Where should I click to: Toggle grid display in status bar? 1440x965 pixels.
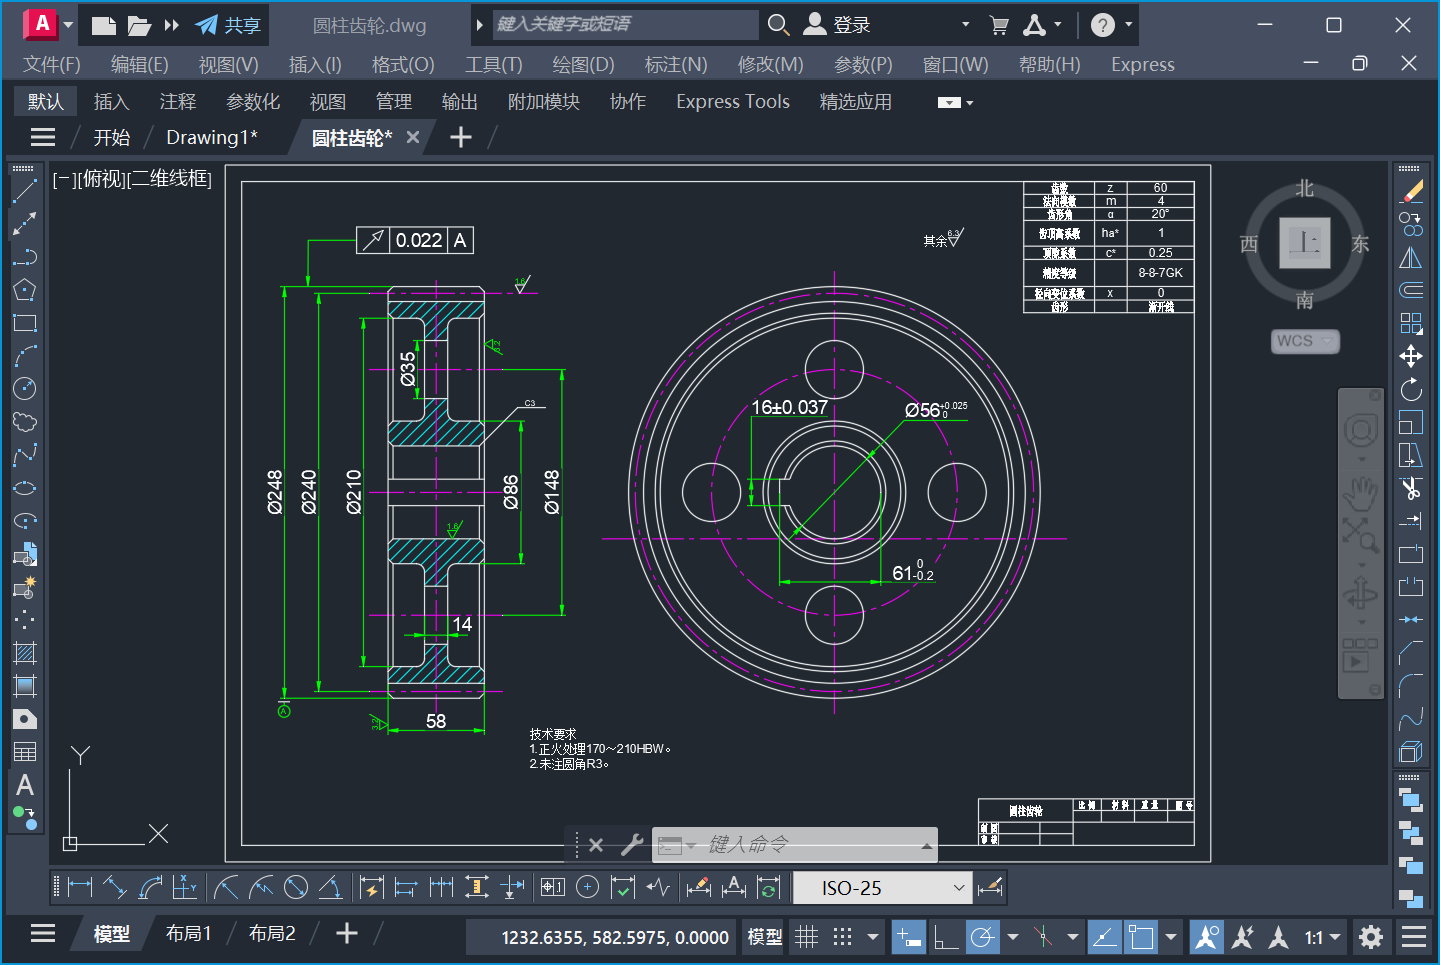coord(807,937)
